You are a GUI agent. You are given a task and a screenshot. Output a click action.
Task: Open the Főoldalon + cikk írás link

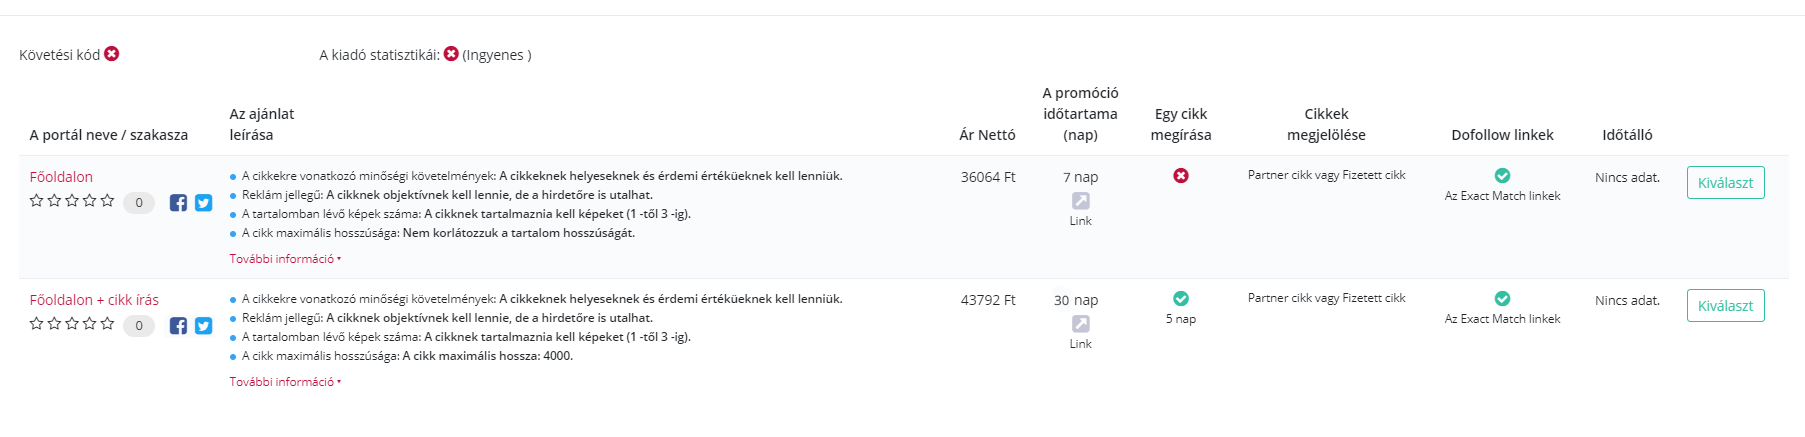pos(94,300)
